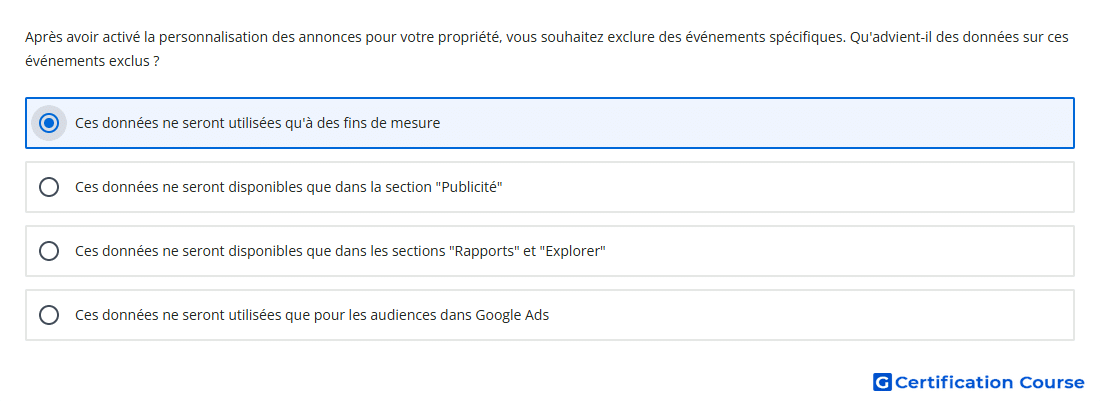The width and height of the screenshot is (1100, 401).
Task: Select radio for 'fins de mesure' answer
Action: [x=48, y=123]
